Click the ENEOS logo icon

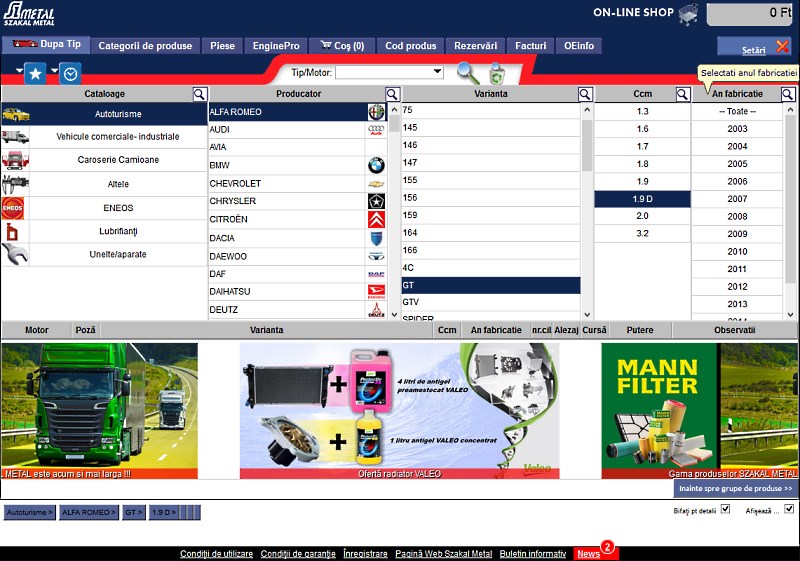(x=13, y=208)
